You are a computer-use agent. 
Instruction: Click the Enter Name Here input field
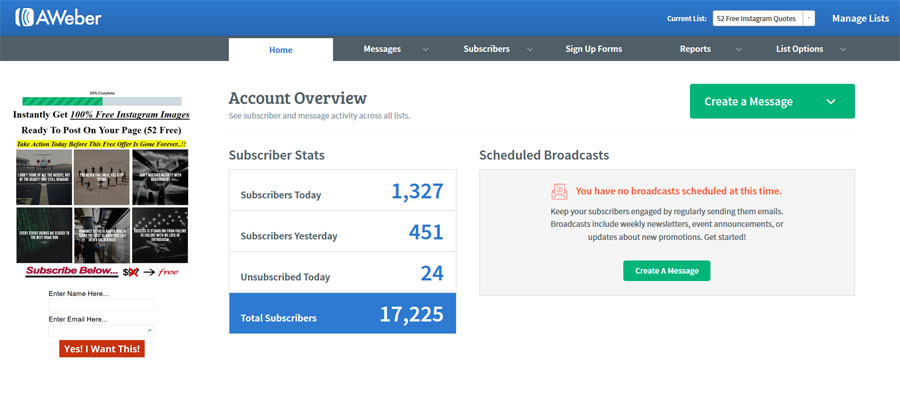[101, 305]
